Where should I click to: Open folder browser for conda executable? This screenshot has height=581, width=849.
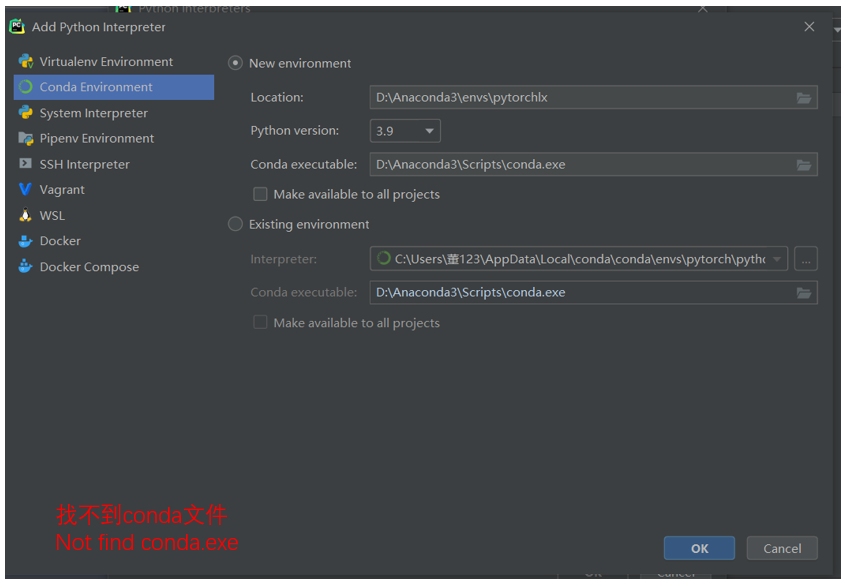click(805, 163)
